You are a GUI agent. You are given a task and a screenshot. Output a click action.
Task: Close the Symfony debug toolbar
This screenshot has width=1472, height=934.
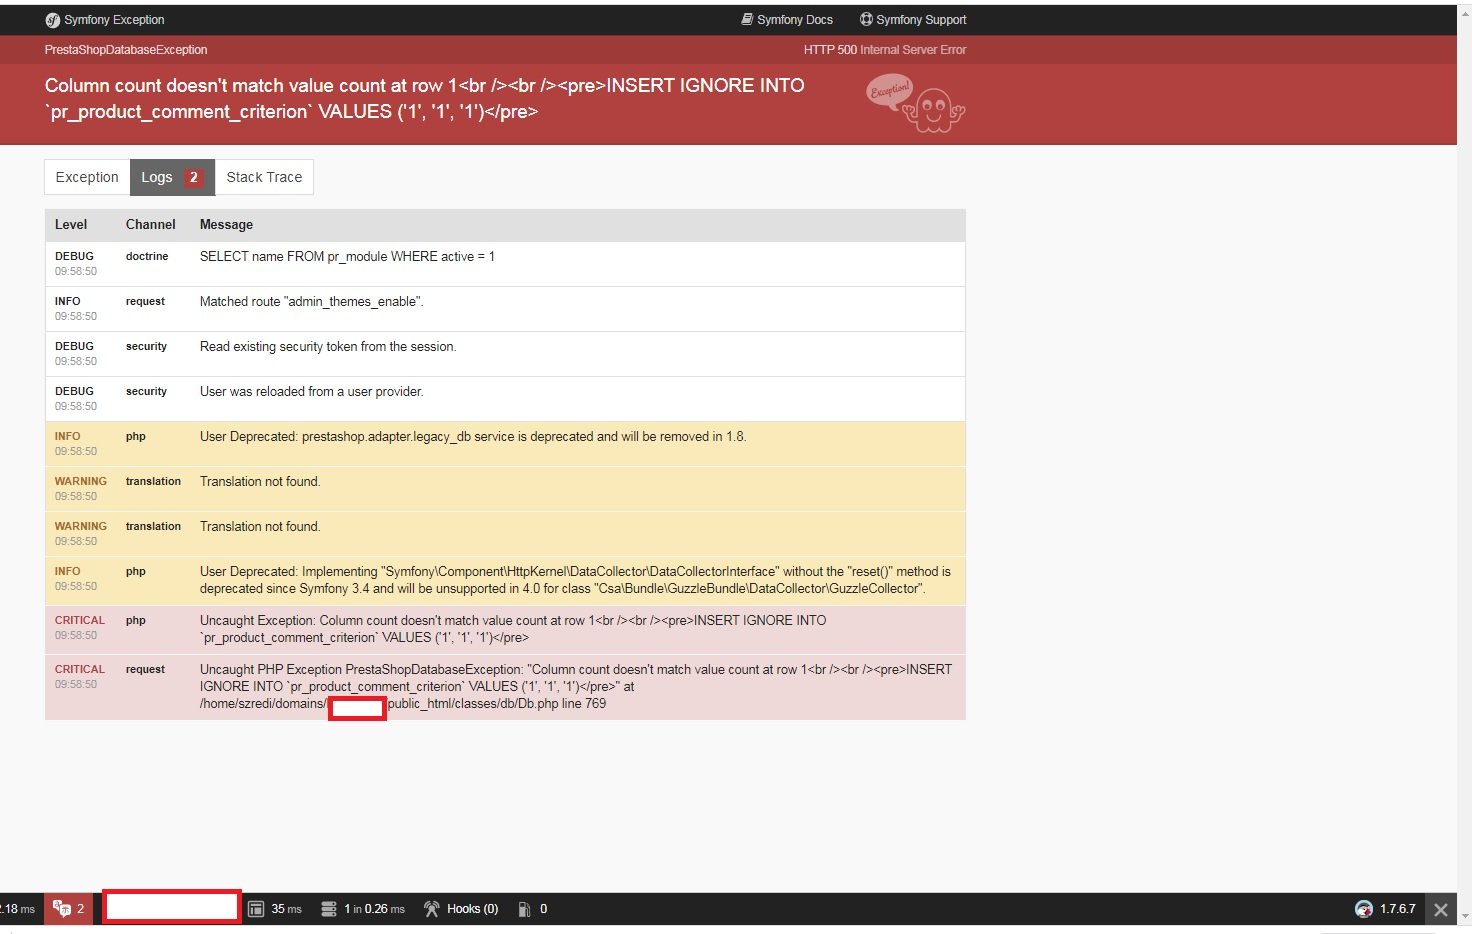pos(1441,909)
